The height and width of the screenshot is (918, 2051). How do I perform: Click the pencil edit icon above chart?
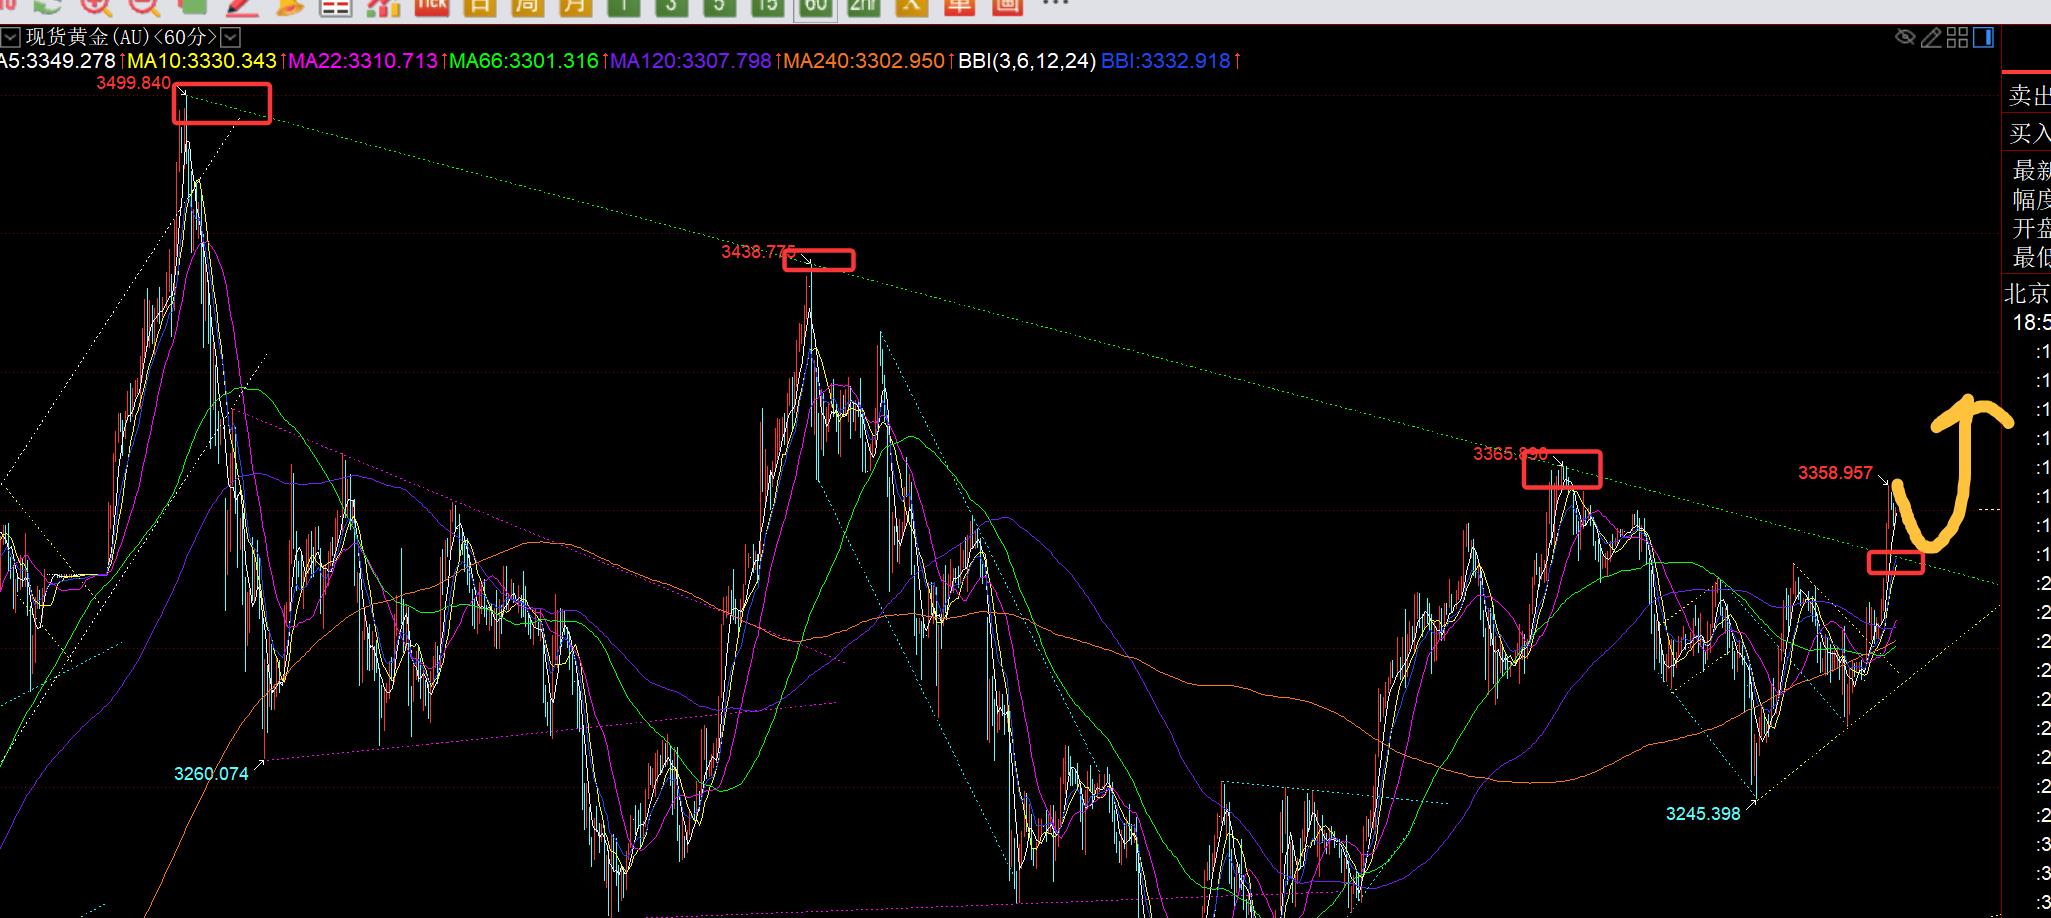click(1931, 38)
